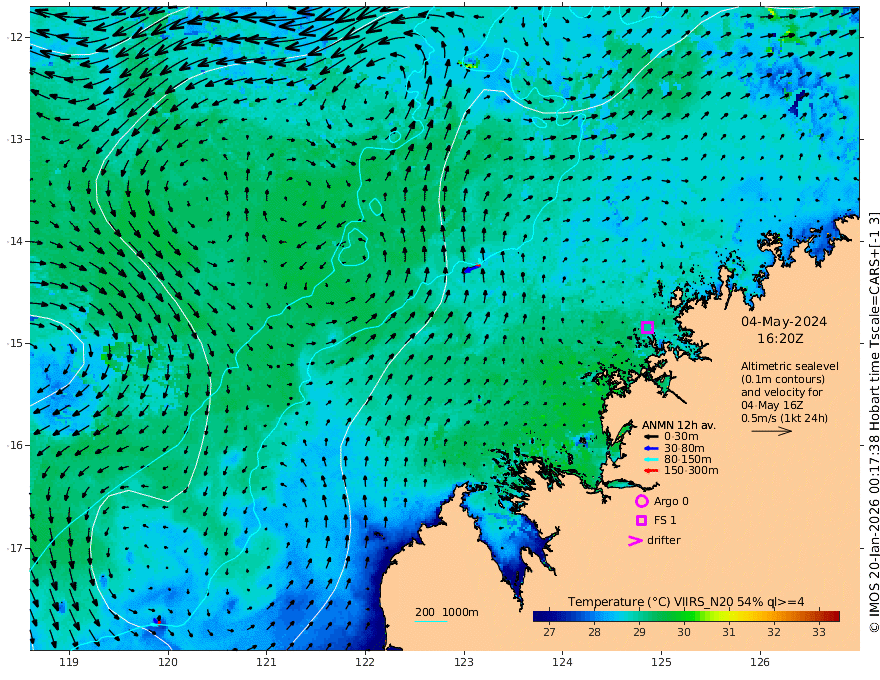Click the vertical IMOS copyright text

click(873, 422)
